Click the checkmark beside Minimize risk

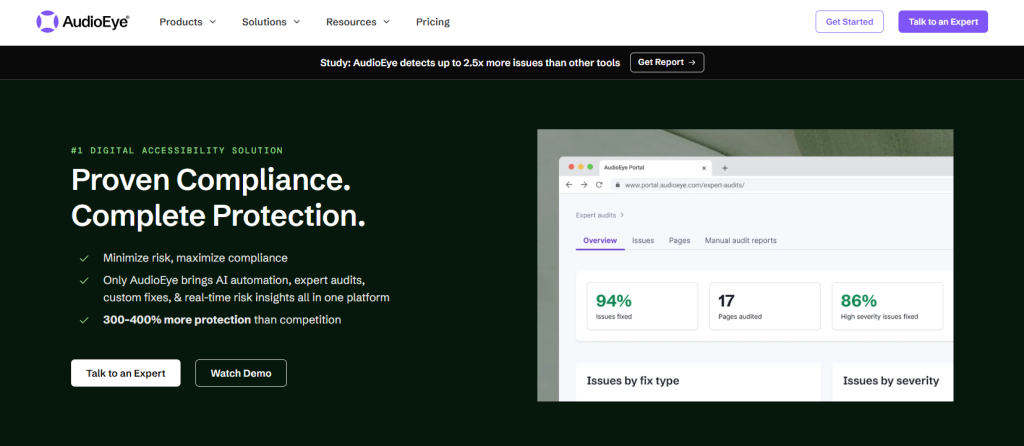[84, 258]
